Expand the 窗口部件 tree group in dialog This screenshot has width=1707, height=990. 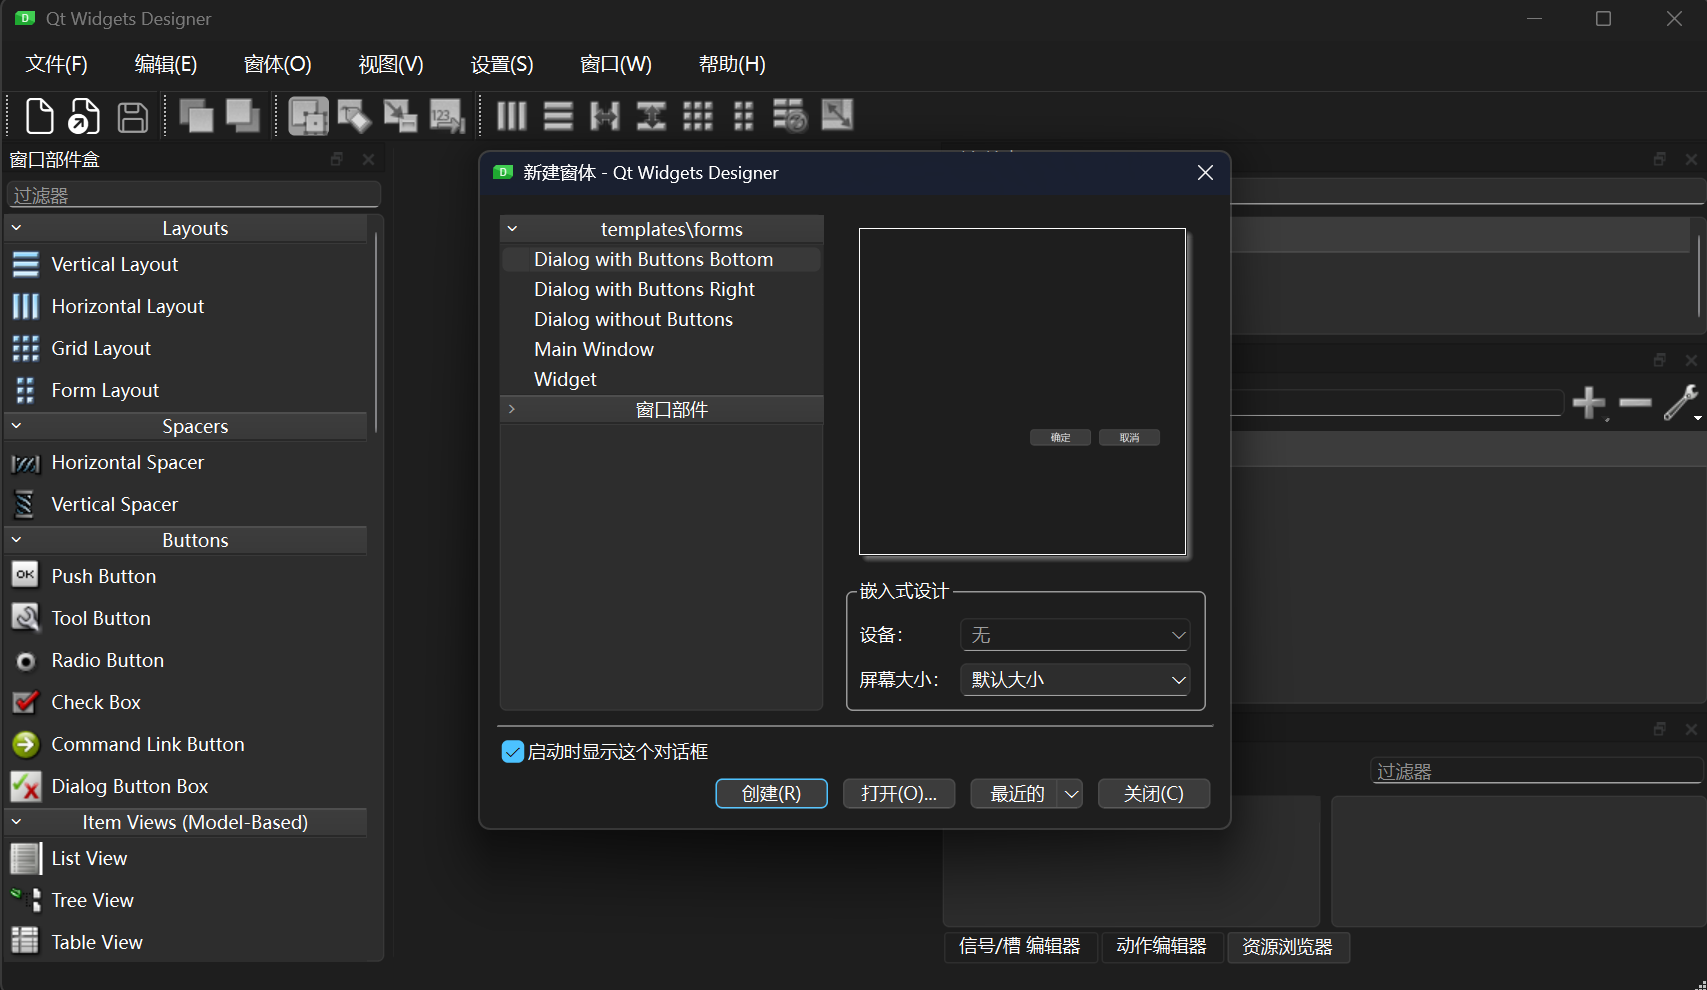click(x=512, y=409)
